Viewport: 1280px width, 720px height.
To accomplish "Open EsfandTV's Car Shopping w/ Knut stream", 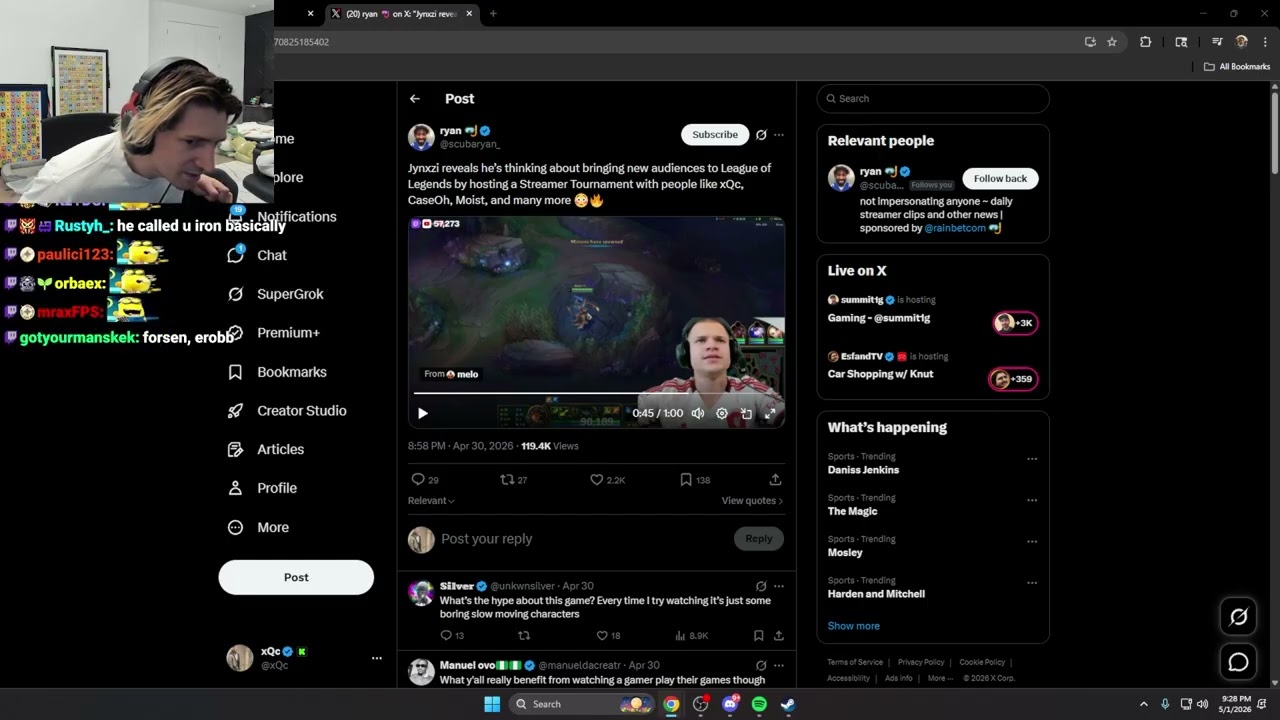I will (x=933, y=368).
